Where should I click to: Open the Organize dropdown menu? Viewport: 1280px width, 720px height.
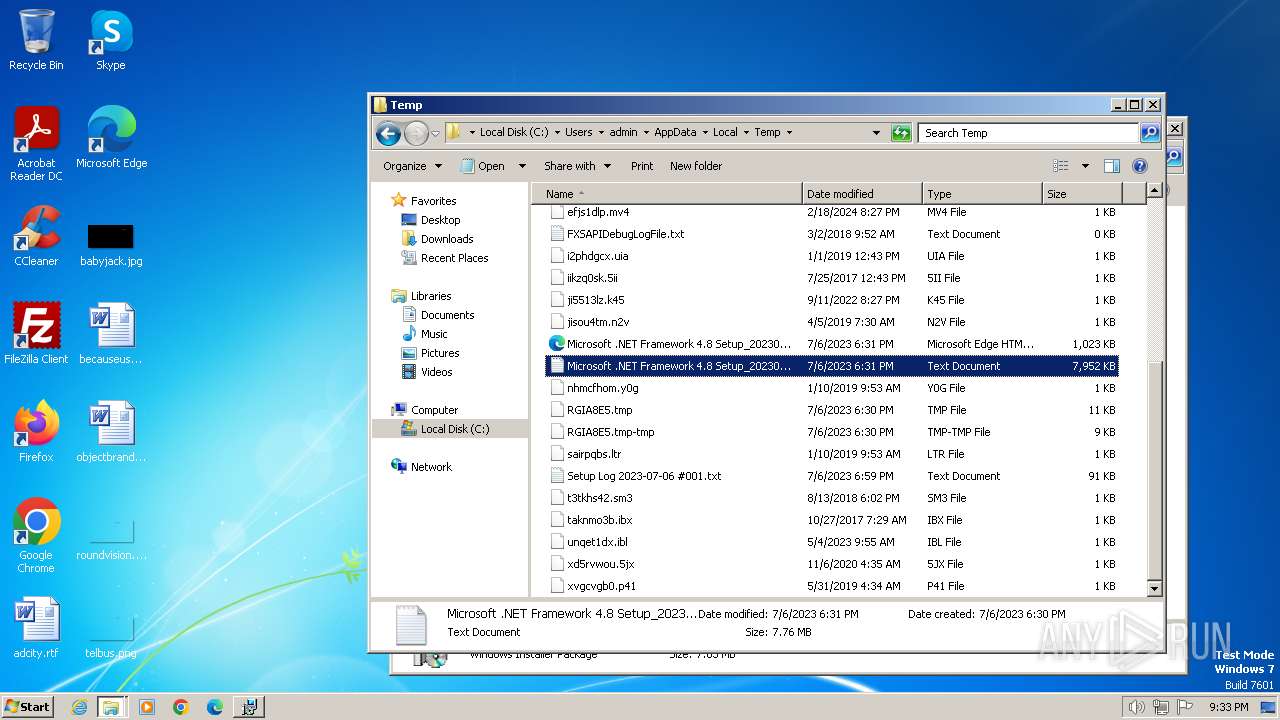point(412,166)
